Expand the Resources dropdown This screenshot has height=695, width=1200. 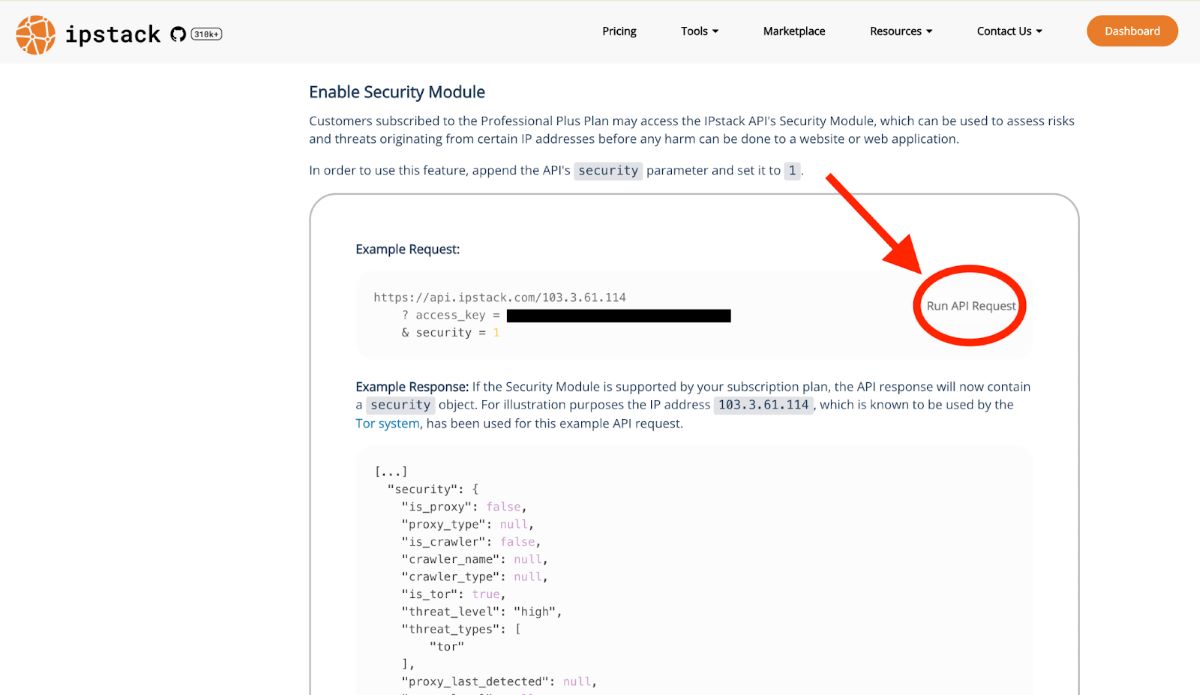point(900,31)
